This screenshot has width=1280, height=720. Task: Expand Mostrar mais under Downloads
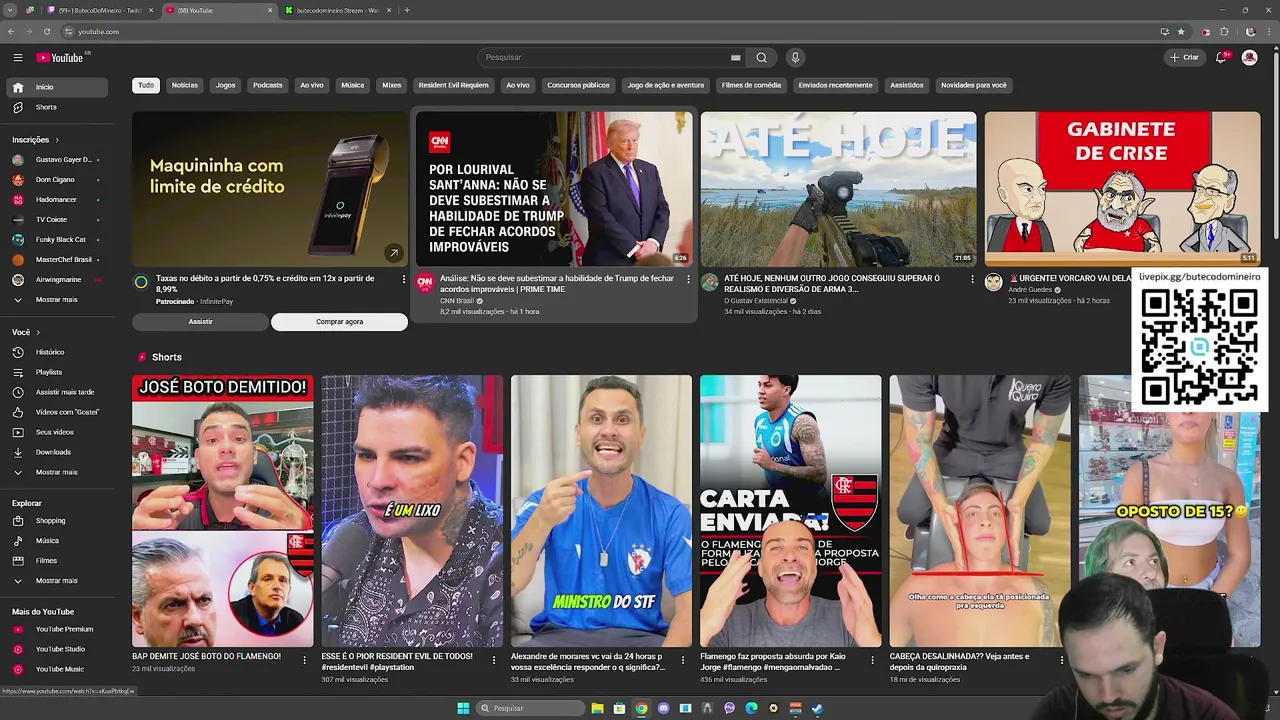(59, 472)
